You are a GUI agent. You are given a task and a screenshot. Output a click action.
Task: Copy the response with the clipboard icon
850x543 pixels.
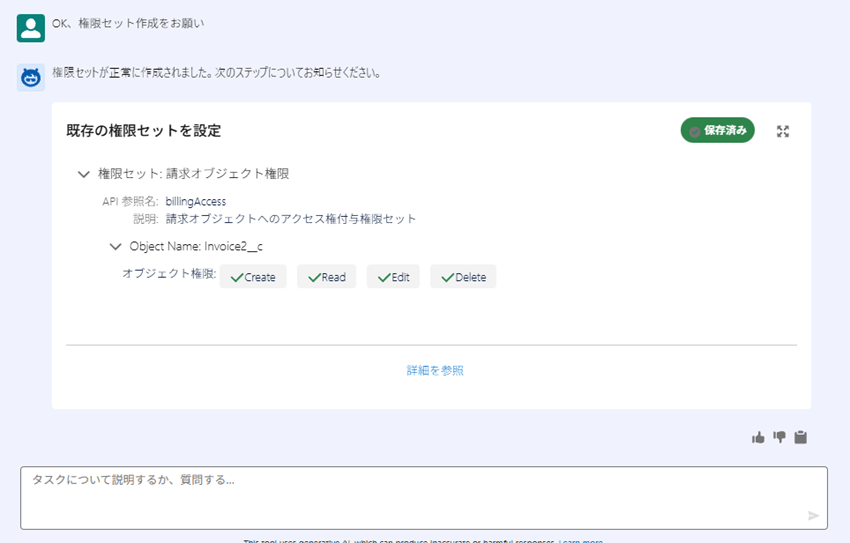point(800,437)
